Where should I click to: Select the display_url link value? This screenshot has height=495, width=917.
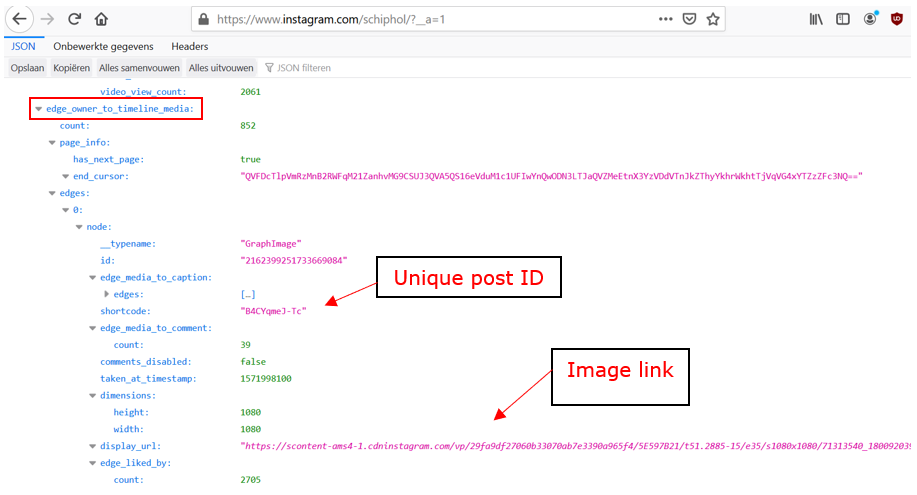pyautogui.click(x=575, y=446)
